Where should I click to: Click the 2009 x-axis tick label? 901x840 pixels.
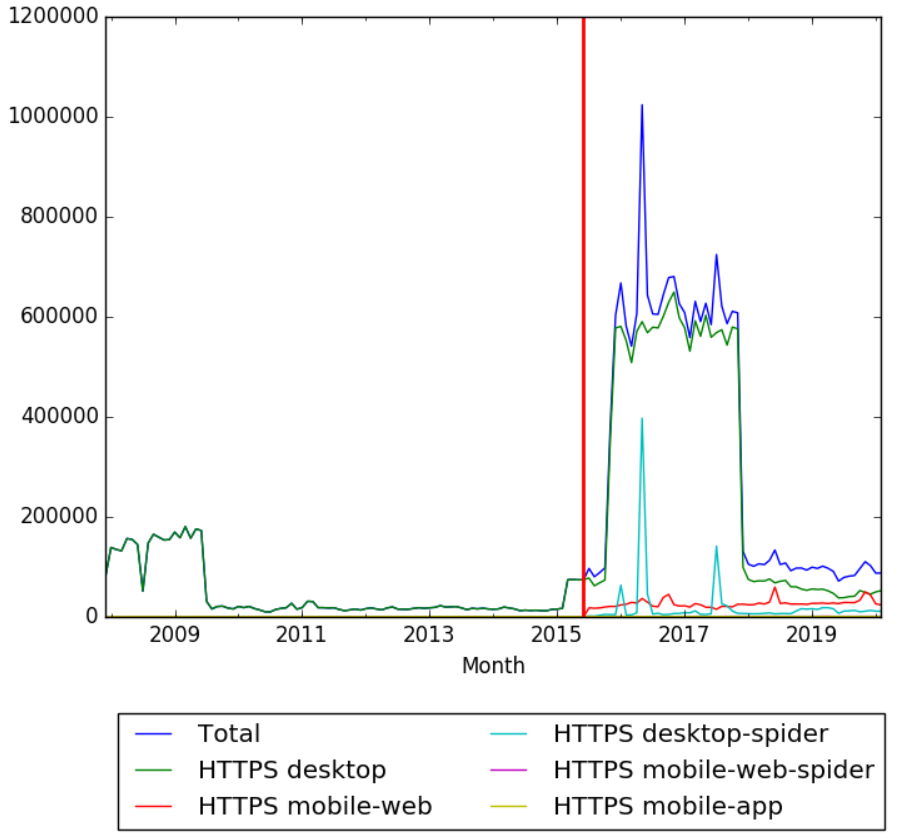point(176,636)
